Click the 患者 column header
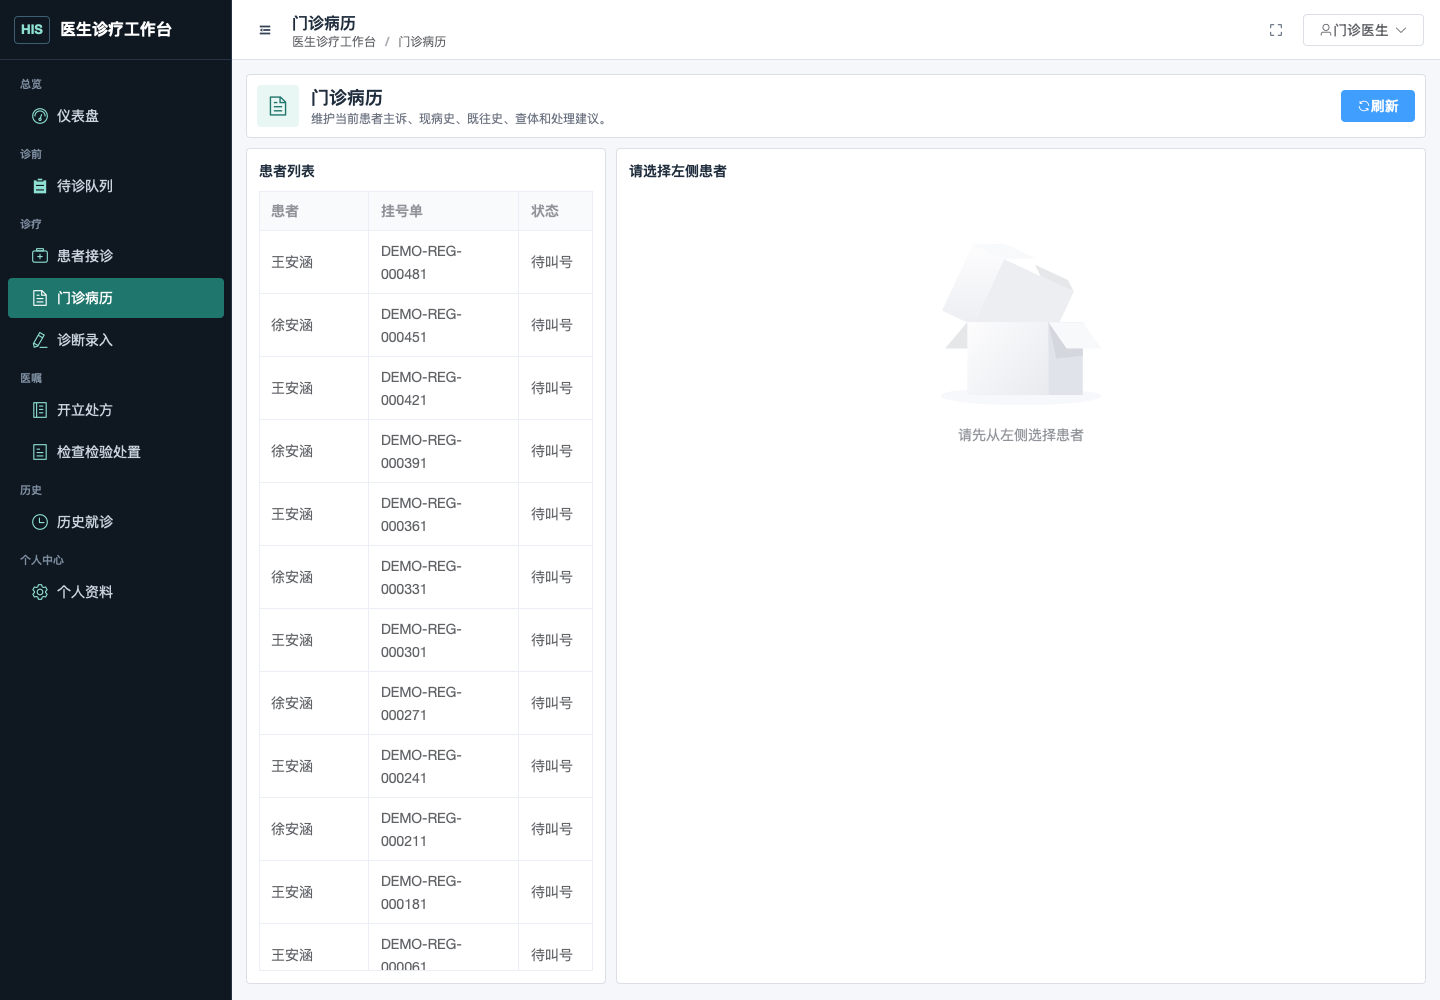Image resolution: width=1440 pixels, height=1000 pixels. tap(314, 211)
